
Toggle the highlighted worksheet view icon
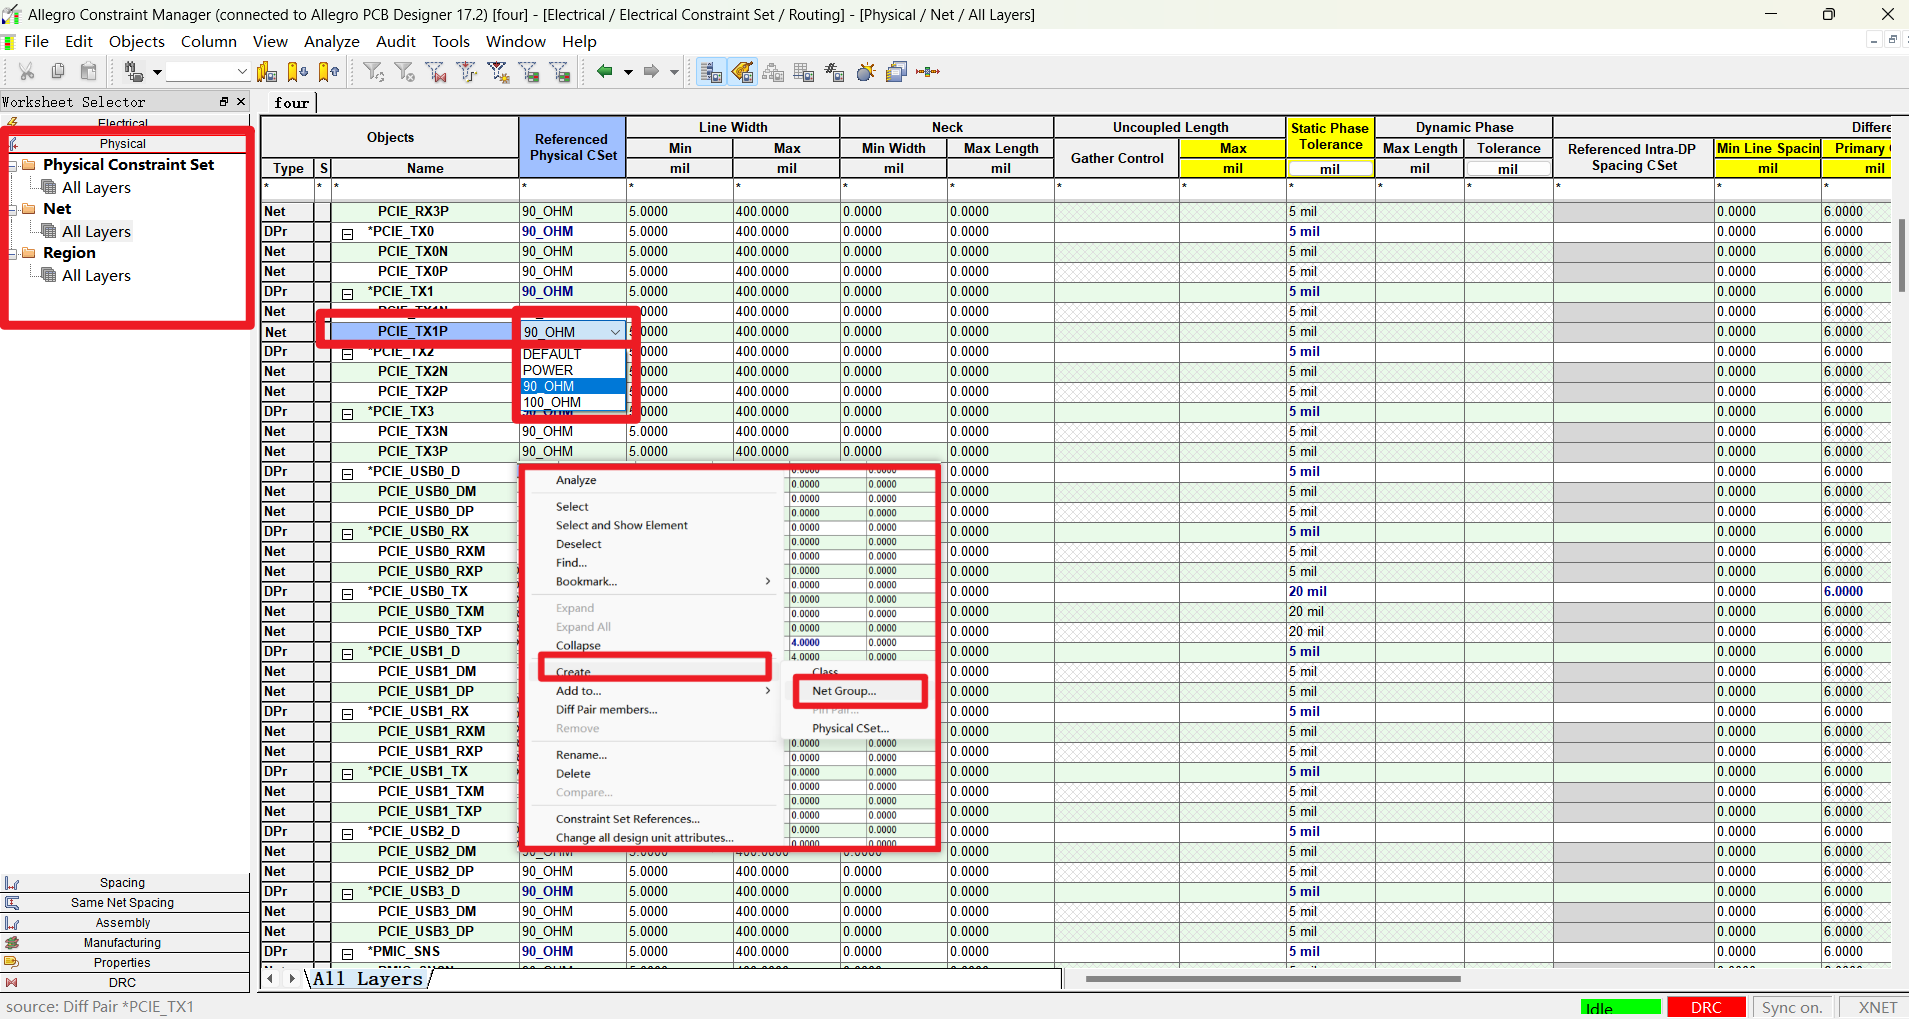coord(710,71)
